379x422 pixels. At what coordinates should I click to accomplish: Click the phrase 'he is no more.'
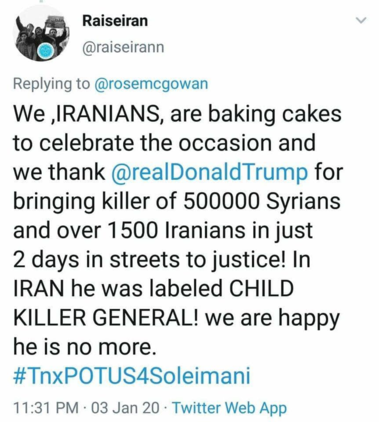(85, 347)
